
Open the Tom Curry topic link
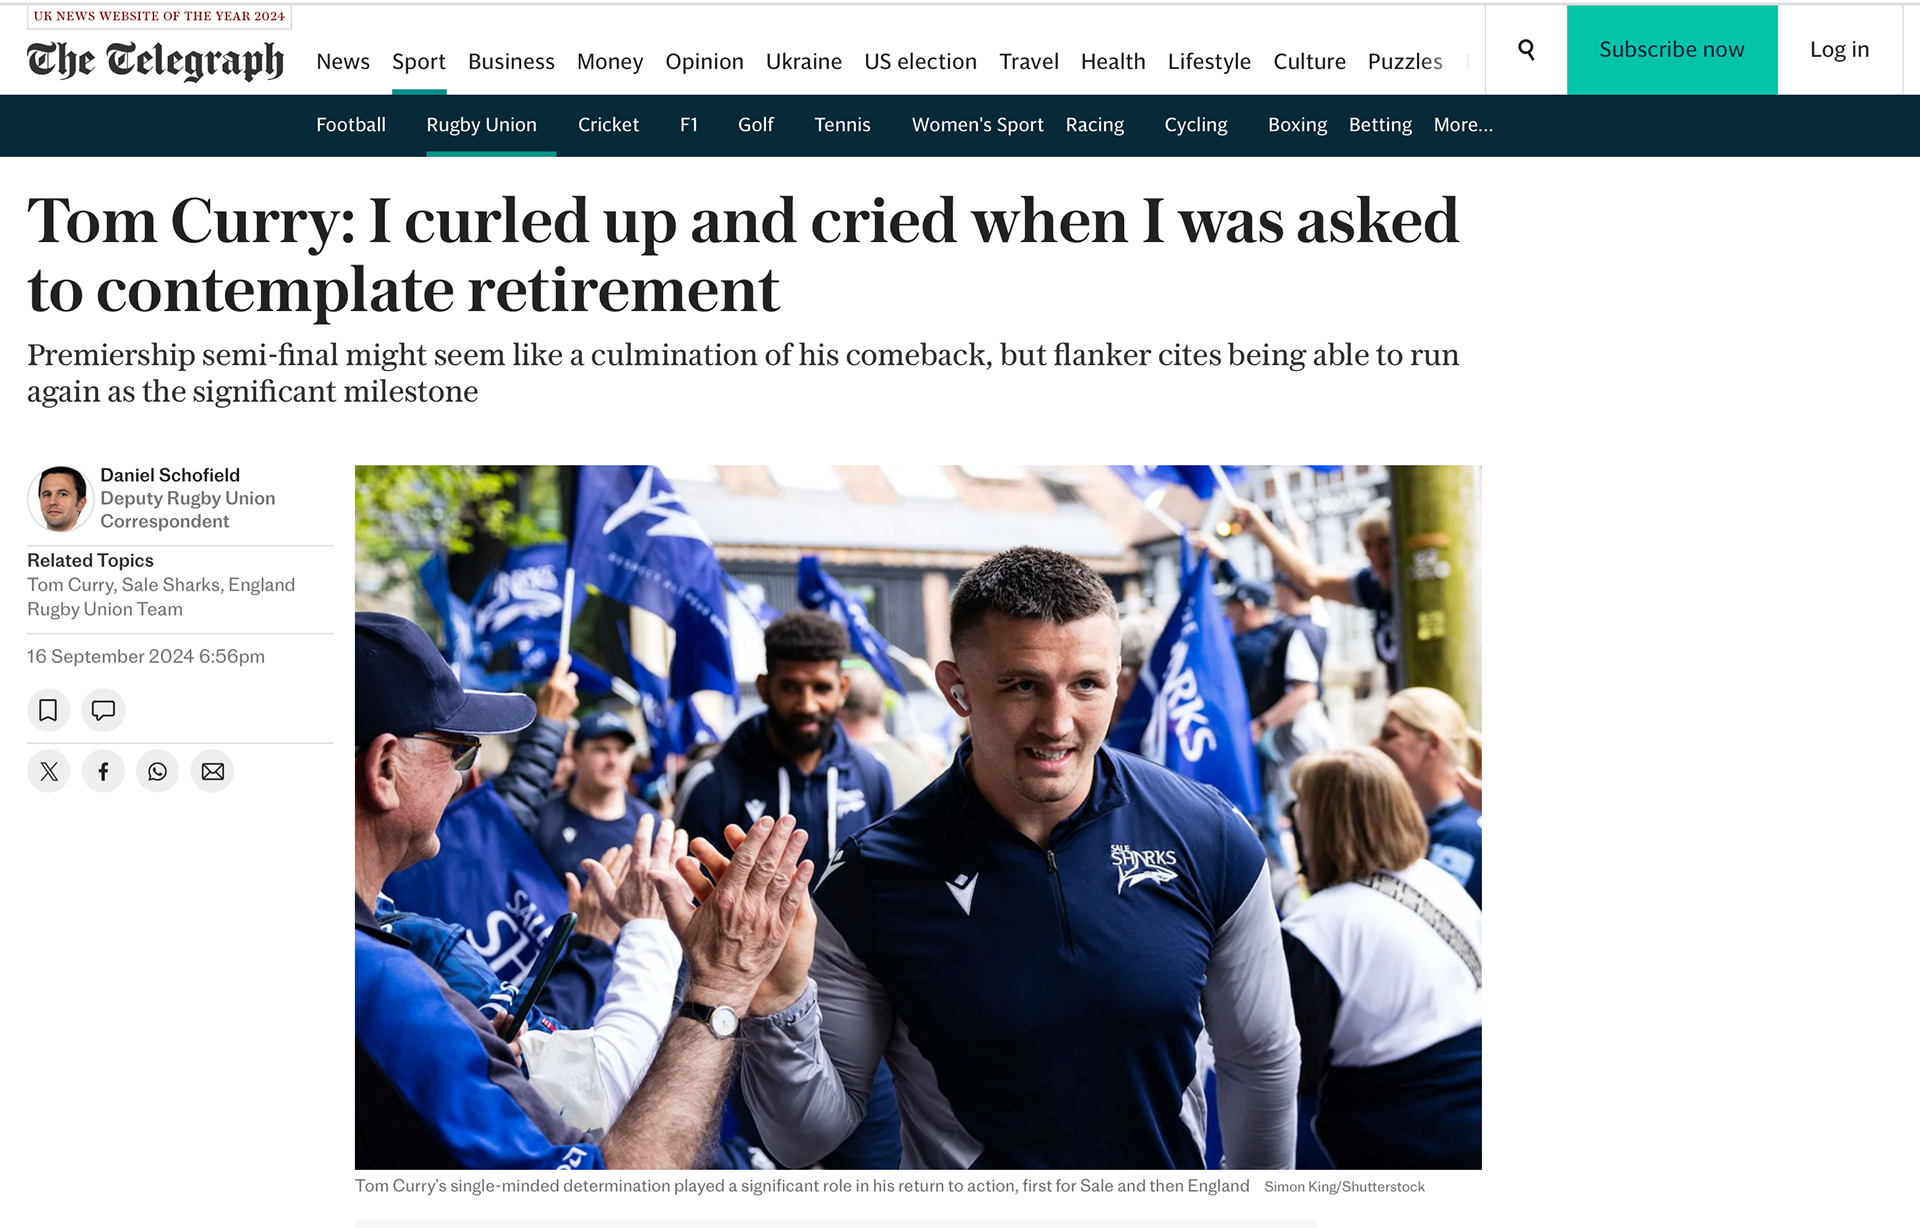point(70,585)
